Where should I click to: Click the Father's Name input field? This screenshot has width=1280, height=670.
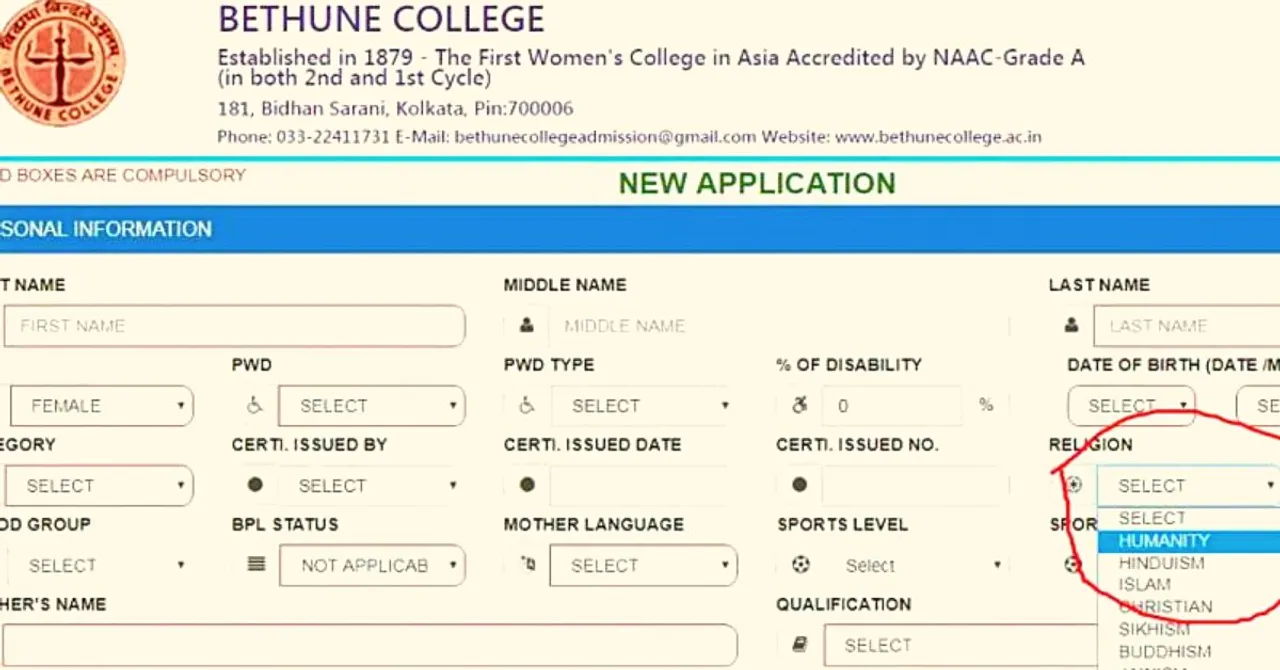[370, 645]
